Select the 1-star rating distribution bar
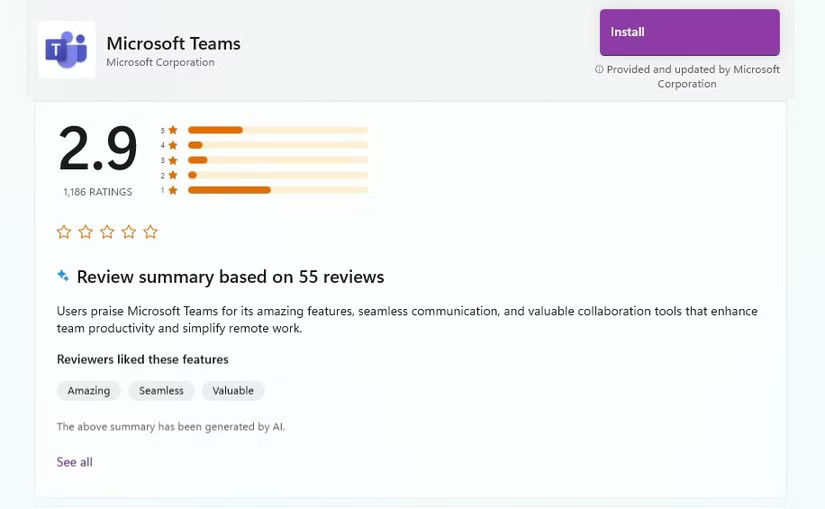 [277, 190]
